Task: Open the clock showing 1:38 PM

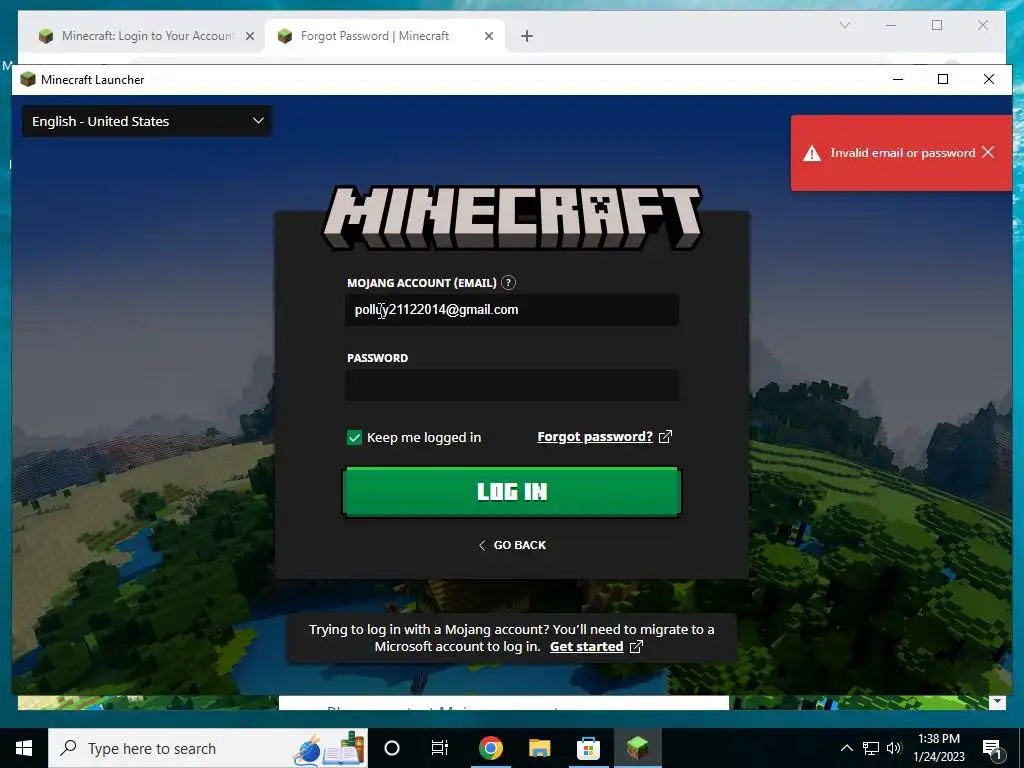Action: pos(939,748)
